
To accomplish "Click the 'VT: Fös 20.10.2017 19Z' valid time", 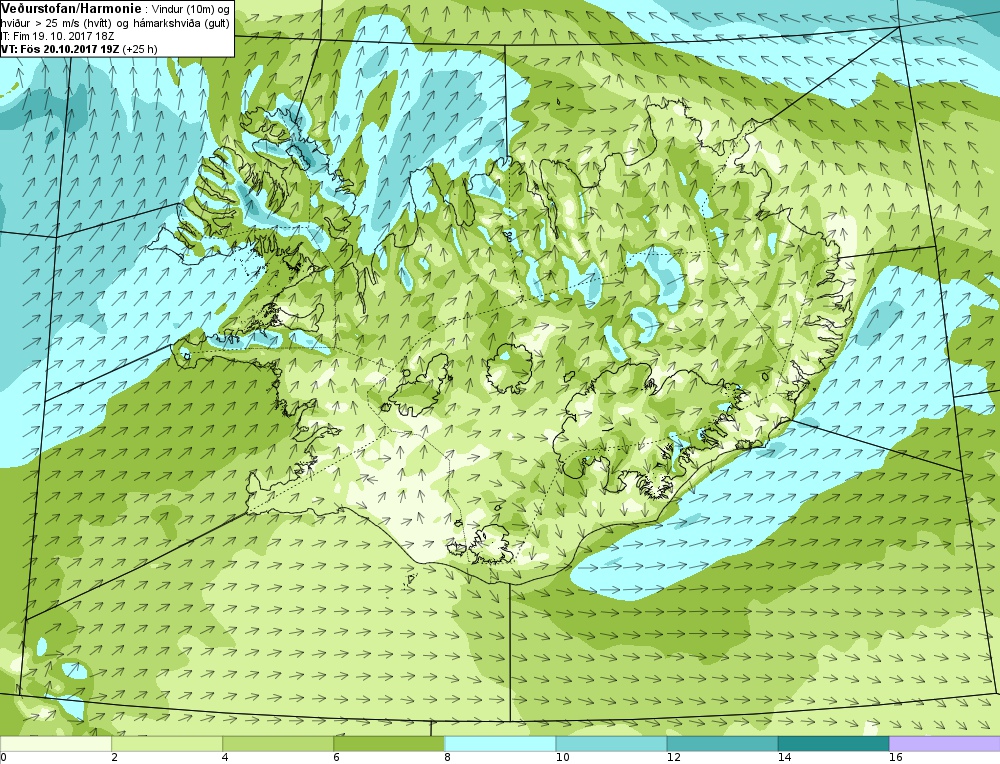I will point(60,48).
